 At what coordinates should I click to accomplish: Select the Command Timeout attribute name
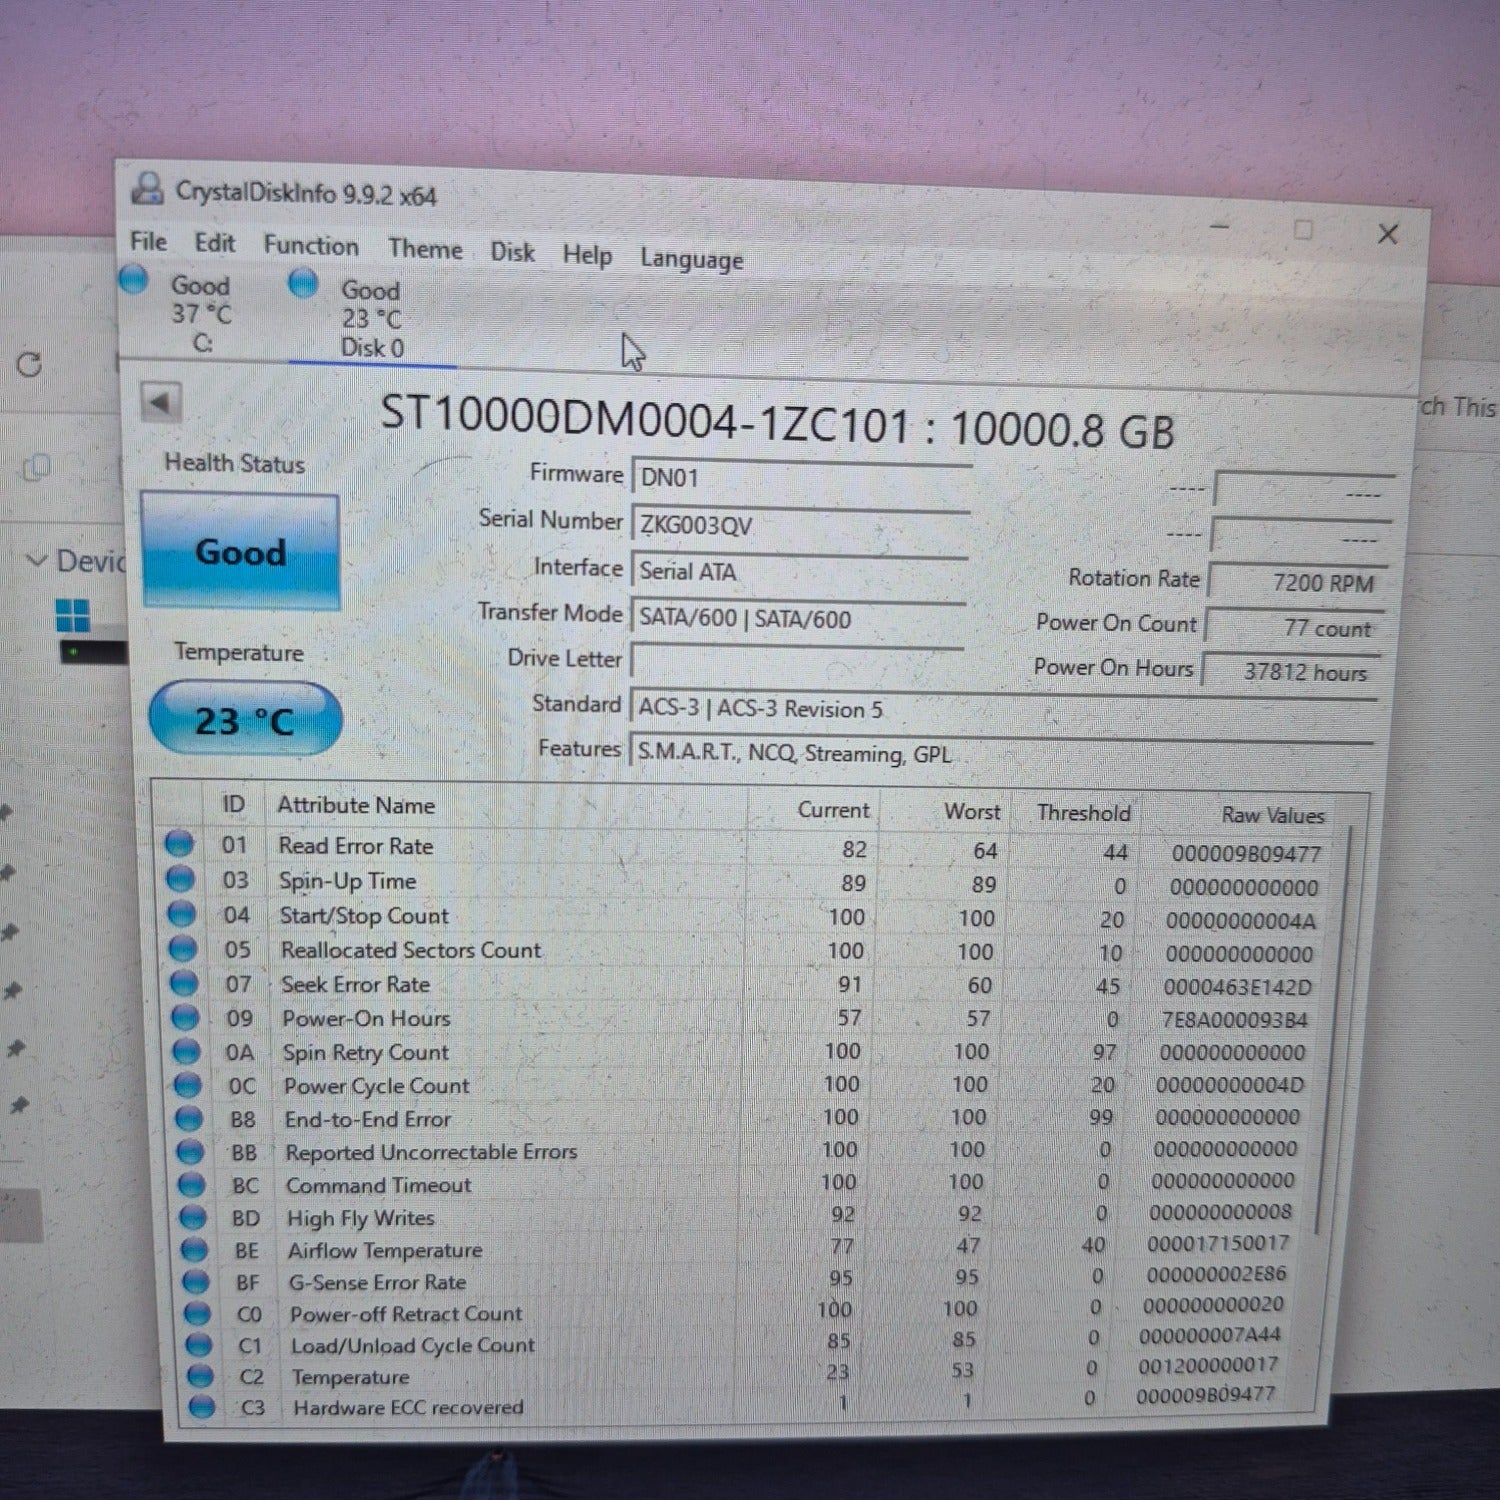[379, 1185]
